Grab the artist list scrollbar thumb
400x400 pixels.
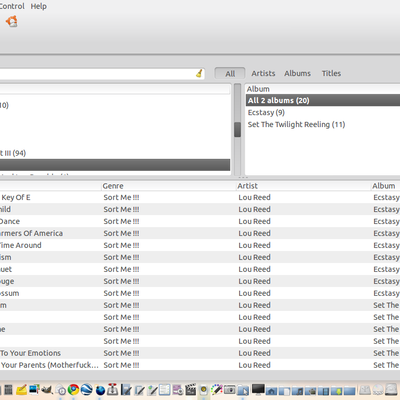click(x=237, y=129)
